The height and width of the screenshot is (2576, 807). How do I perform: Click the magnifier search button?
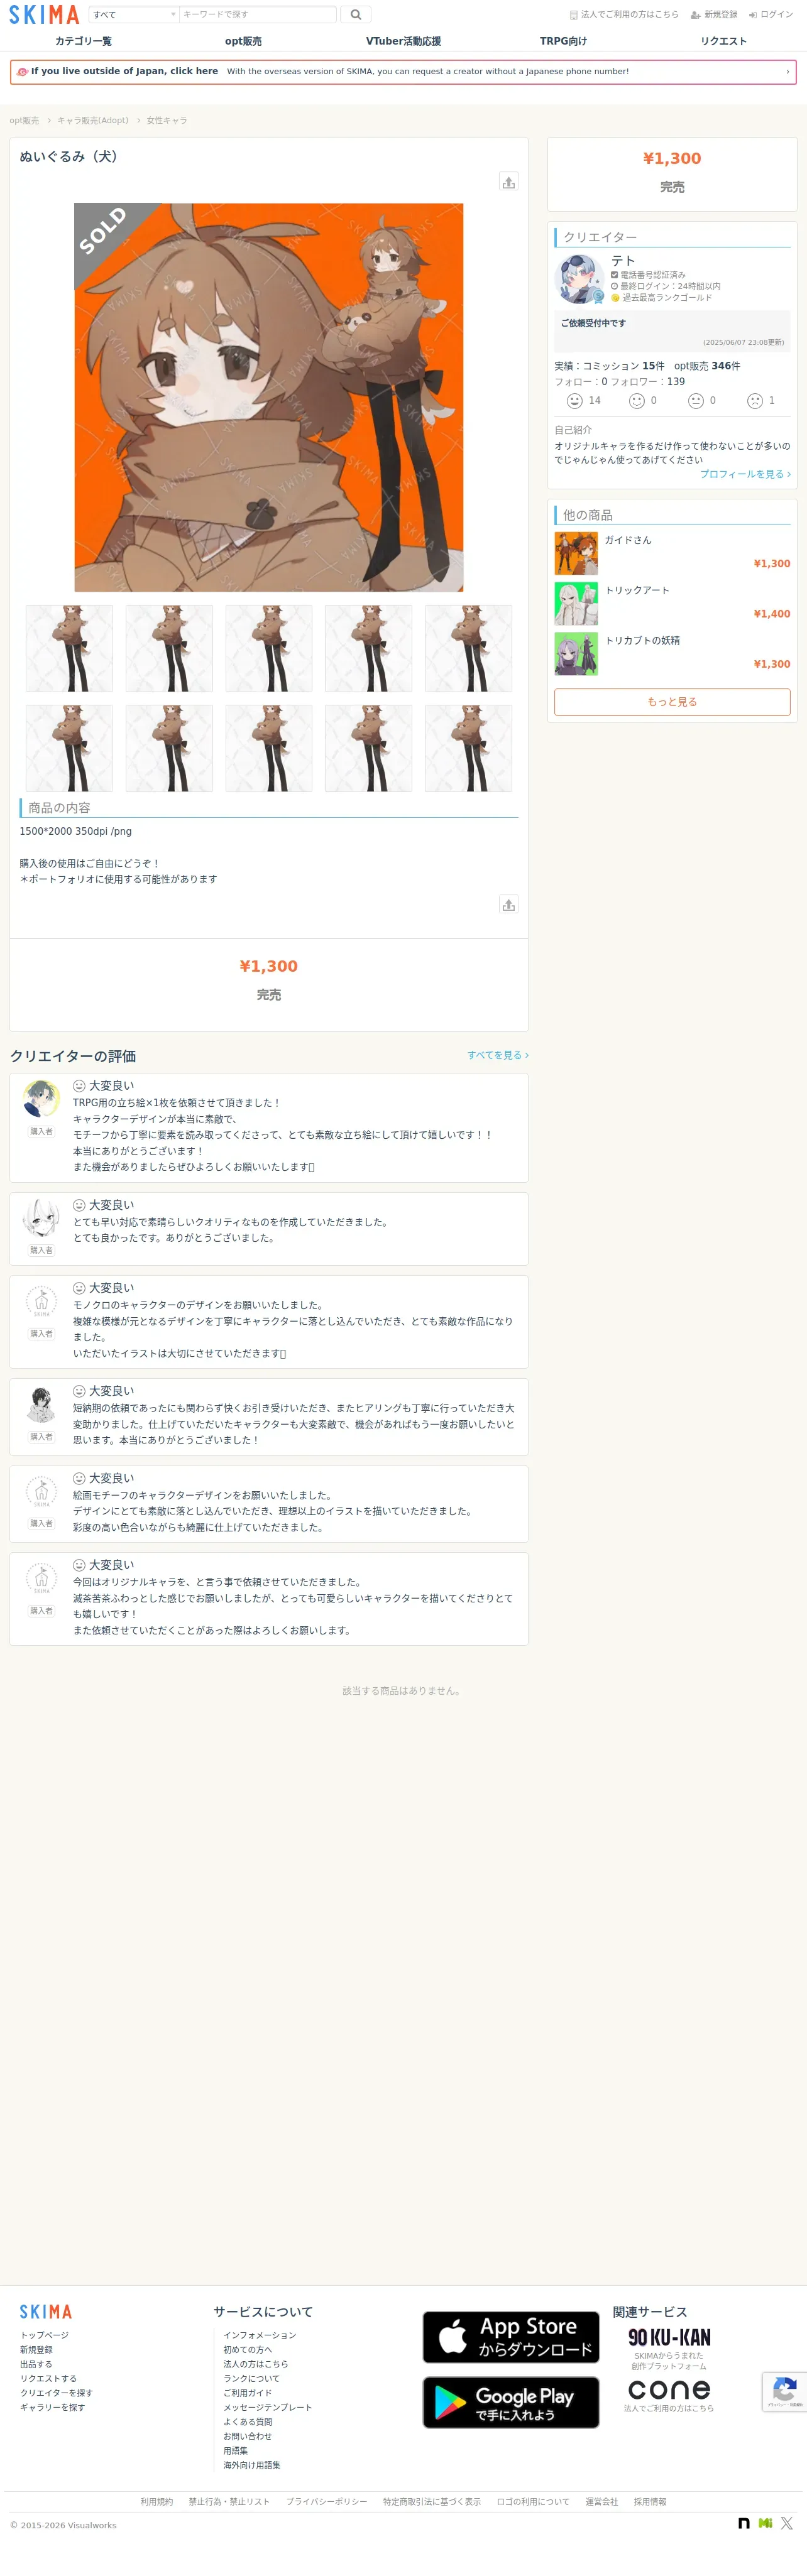355,14
